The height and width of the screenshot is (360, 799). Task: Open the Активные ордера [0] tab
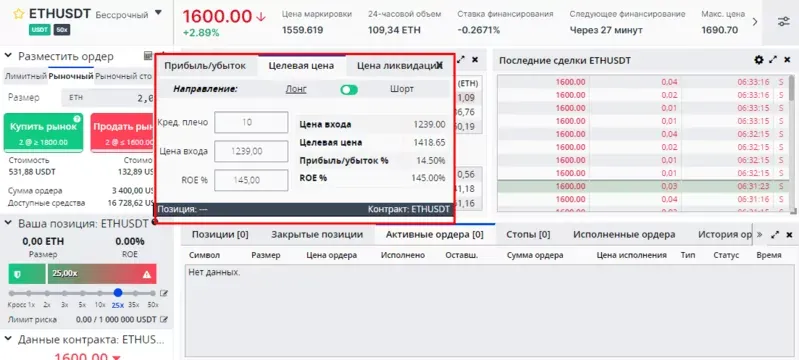pos(435,235)
